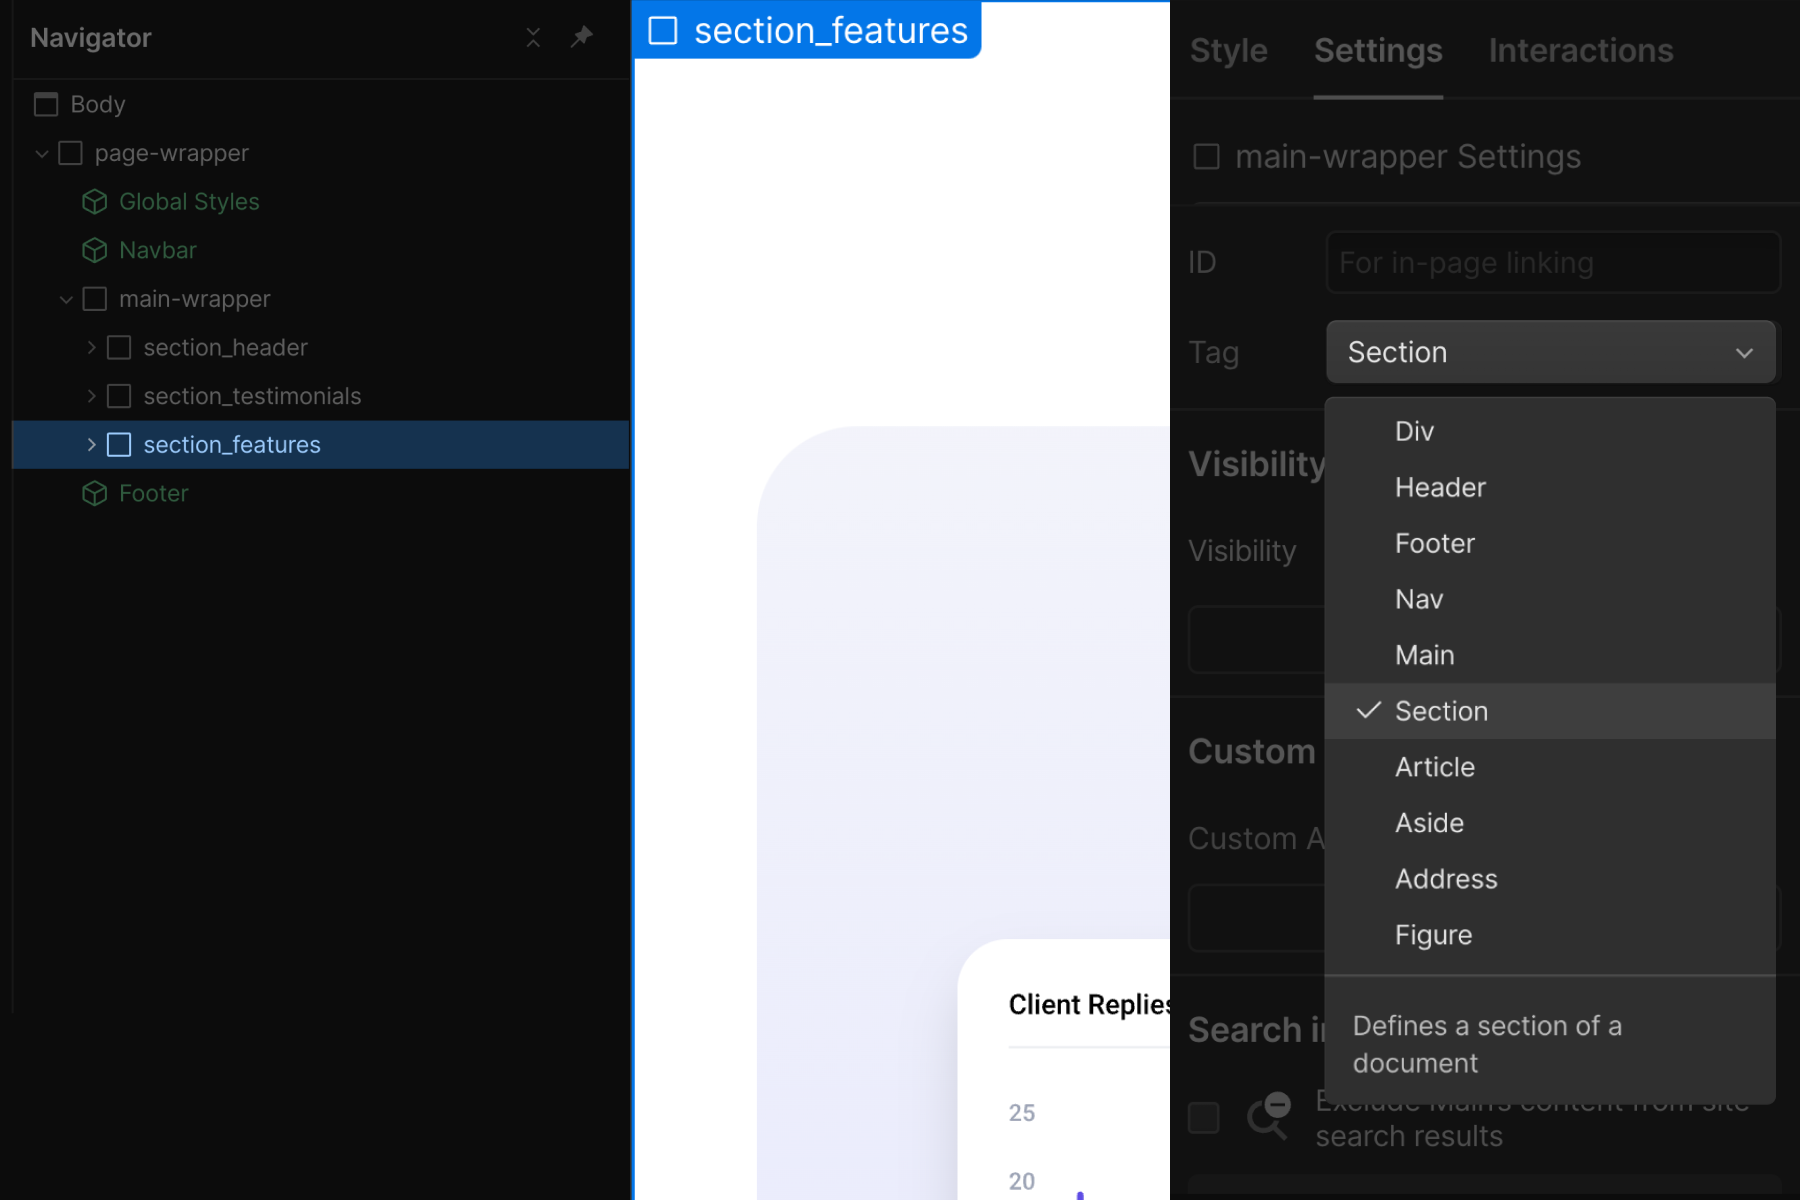Viewport: 1800px width, 1200px height.
Task: Click the checkbox in the section_features label badge
Action: pyautogui.click(x=663, y=31)
